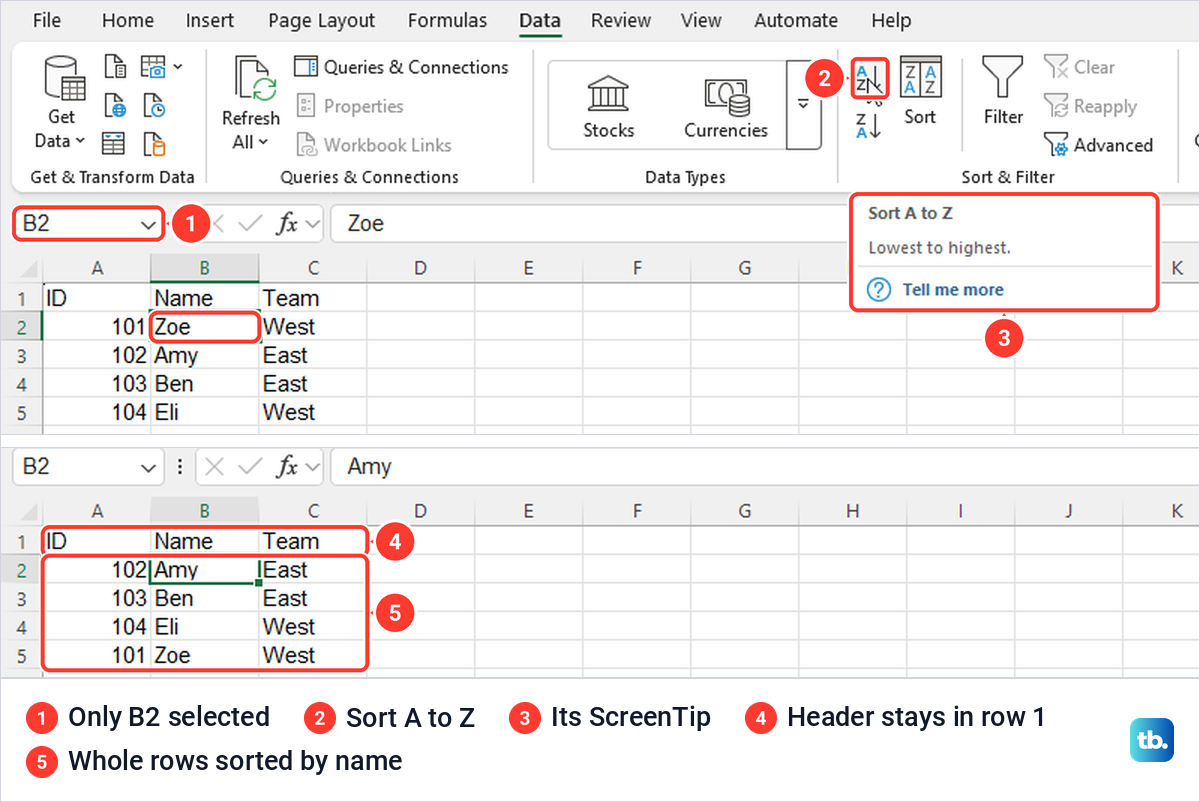Click the three-dot handle beside Amy formula bar
The image size is (1200, 802).
180,466
